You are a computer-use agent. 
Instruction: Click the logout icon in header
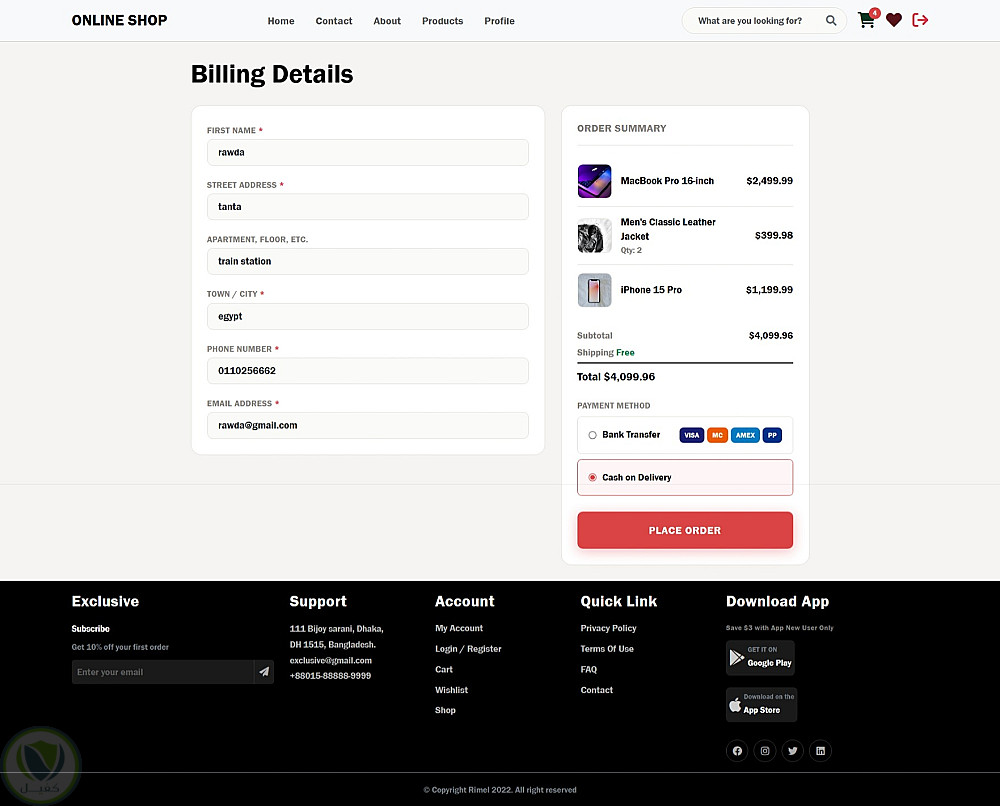pos(920,20)
